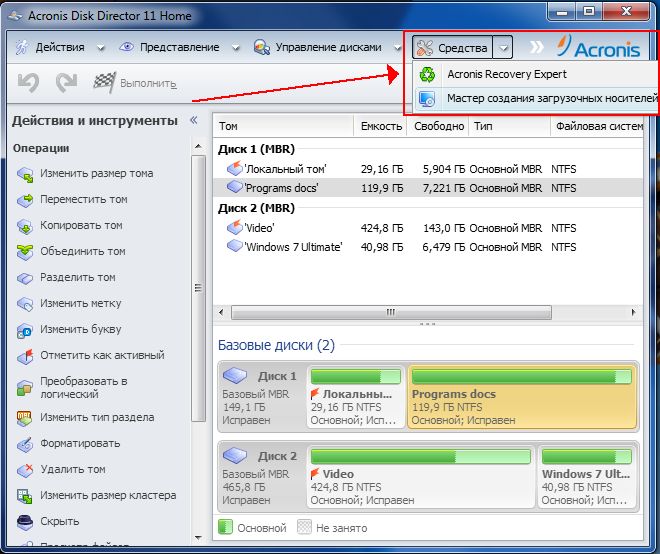660x554 pixels.
Task: Open the Представление dropdown arrow
Action: click(x=236, y=48)
